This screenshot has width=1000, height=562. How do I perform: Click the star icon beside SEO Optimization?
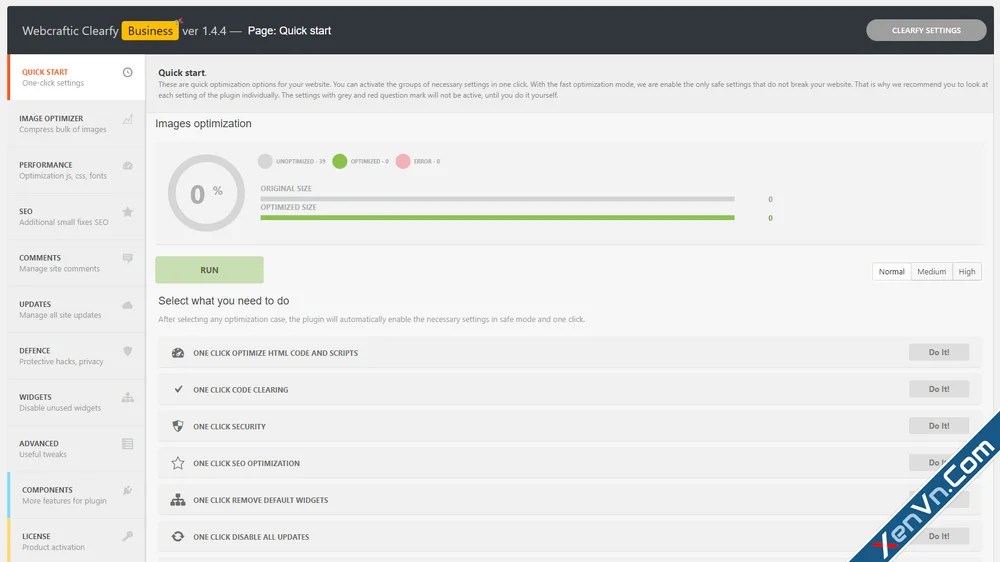click(x=178, y=463)
